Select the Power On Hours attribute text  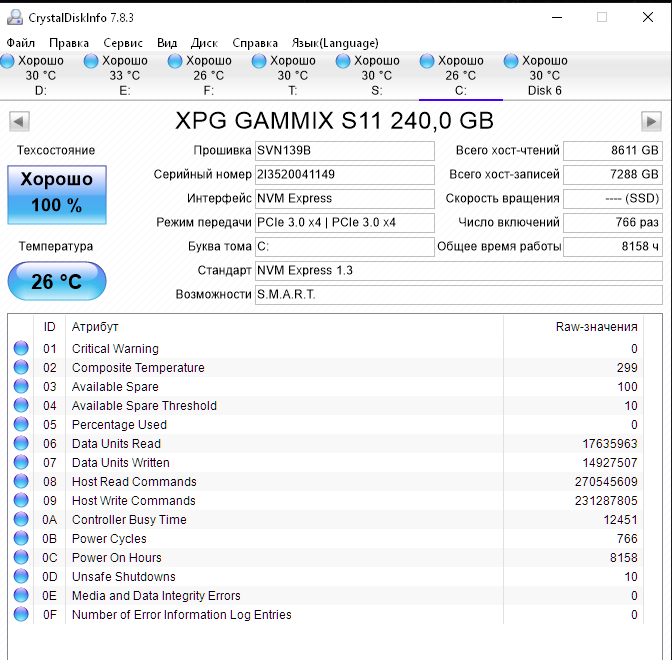click(117, 558)
